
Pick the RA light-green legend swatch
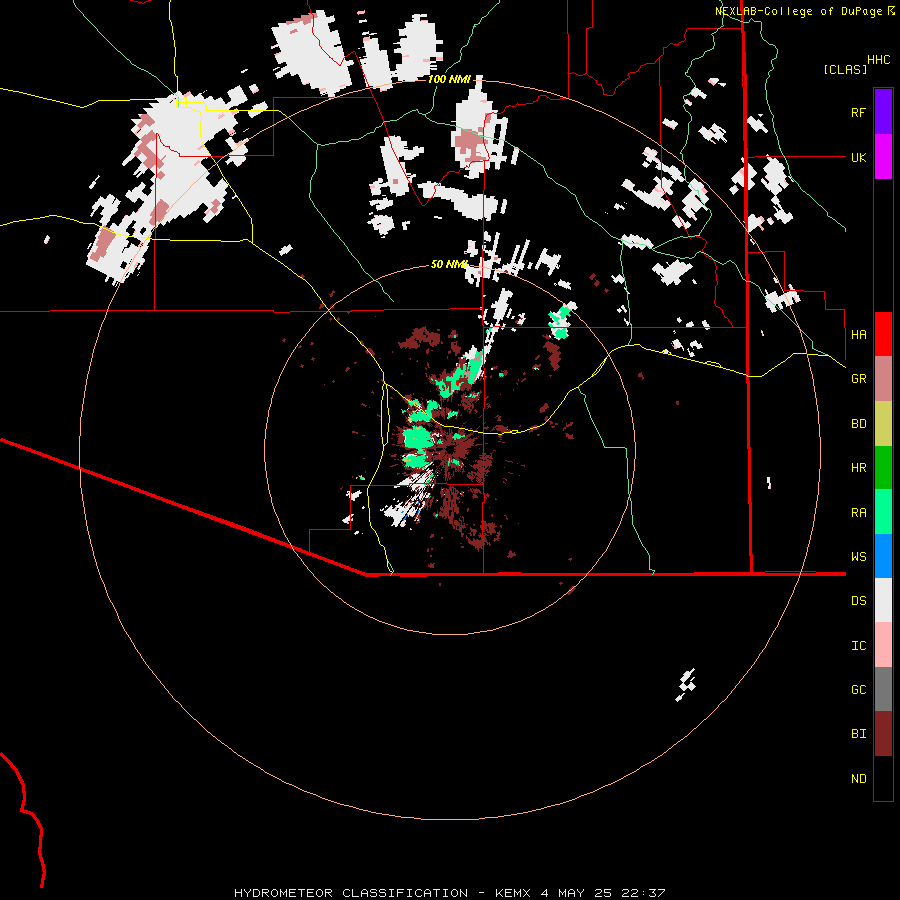click(x=883, y=512)
